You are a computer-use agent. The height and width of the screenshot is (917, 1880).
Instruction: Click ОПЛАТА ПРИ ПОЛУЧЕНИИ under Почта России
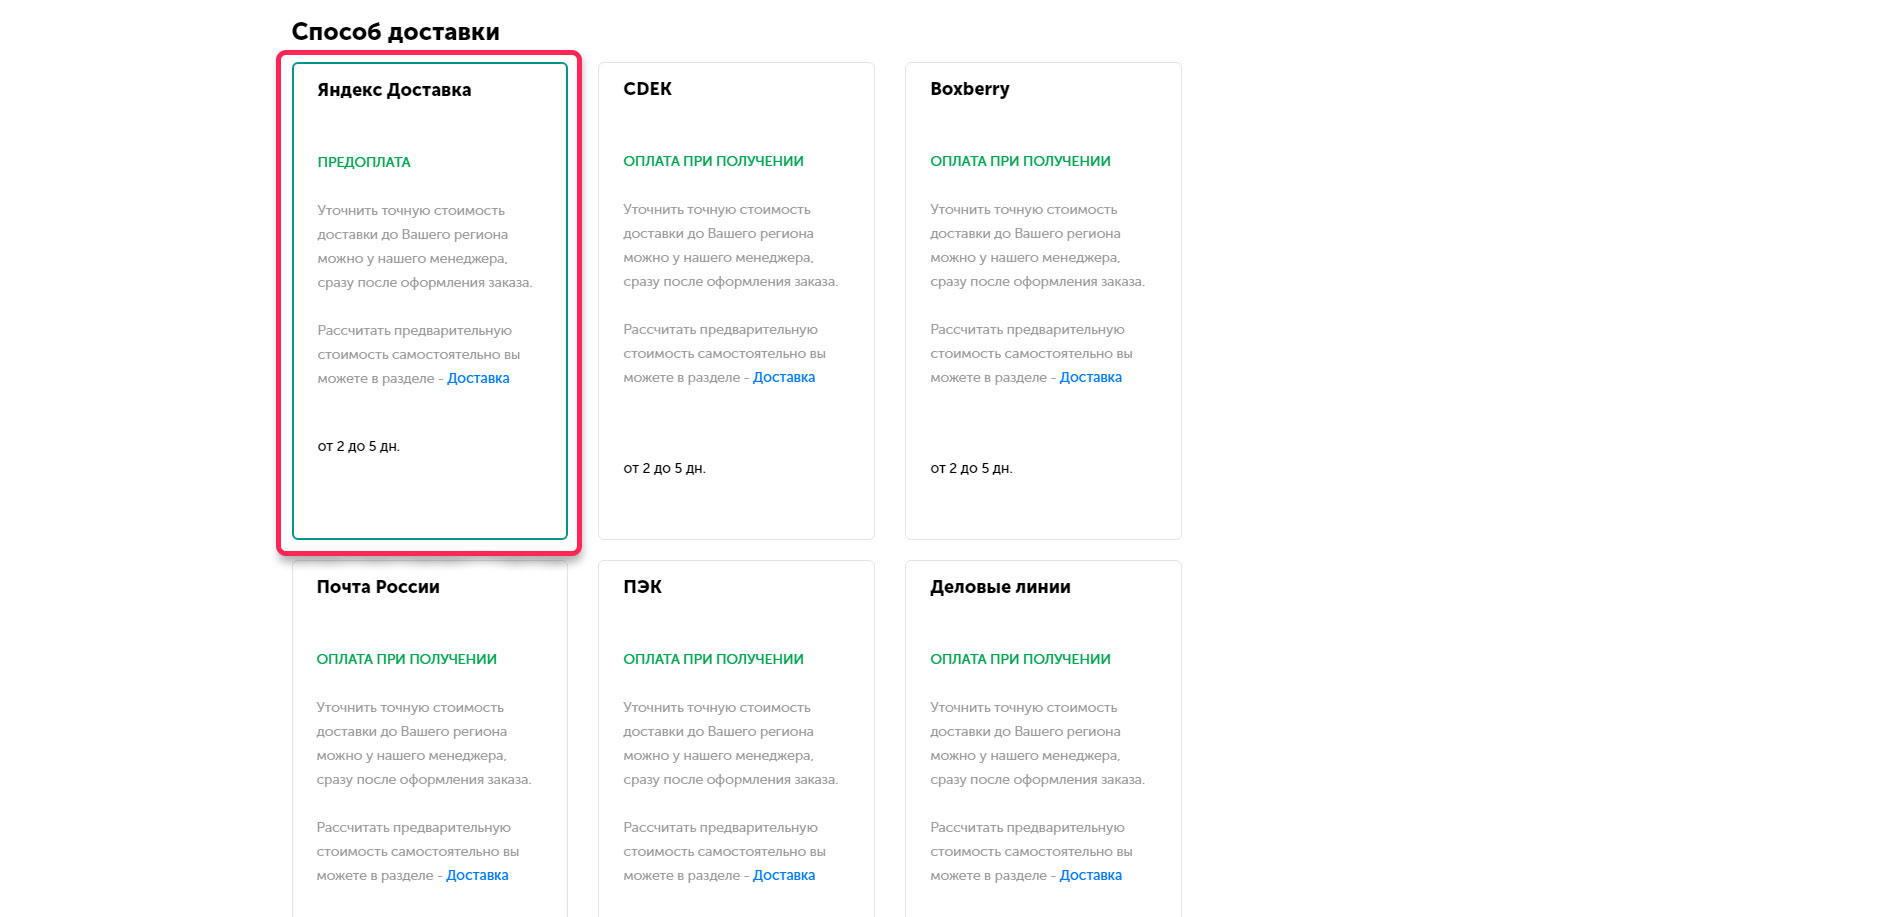407,659
